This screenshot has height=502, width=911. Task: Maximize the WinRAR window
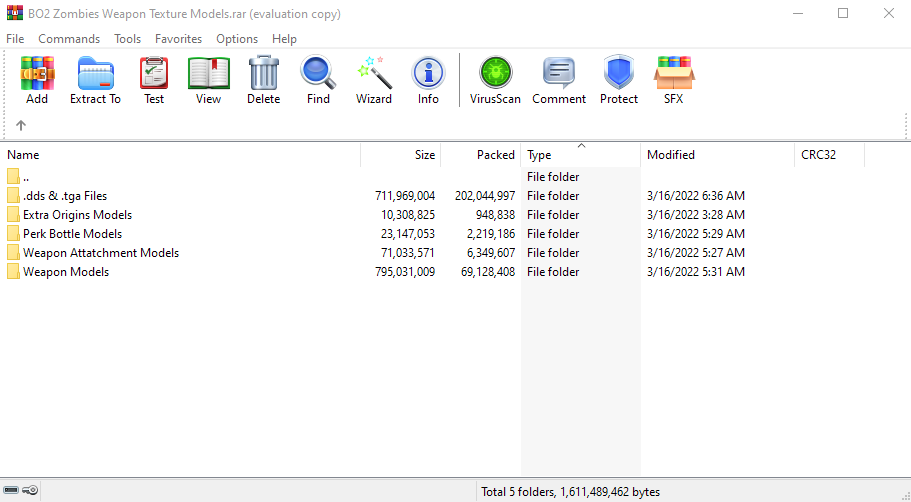[x=843, y=13]
